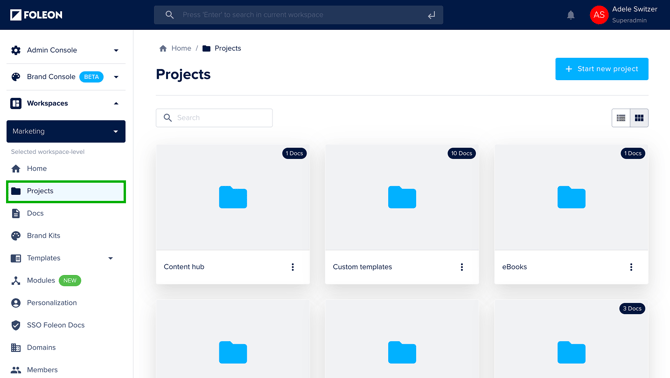The width and height of the screenshot is (670, 378).
Task: Open the notifications bell
Action: pyautogui.click(x=570, y=15)
